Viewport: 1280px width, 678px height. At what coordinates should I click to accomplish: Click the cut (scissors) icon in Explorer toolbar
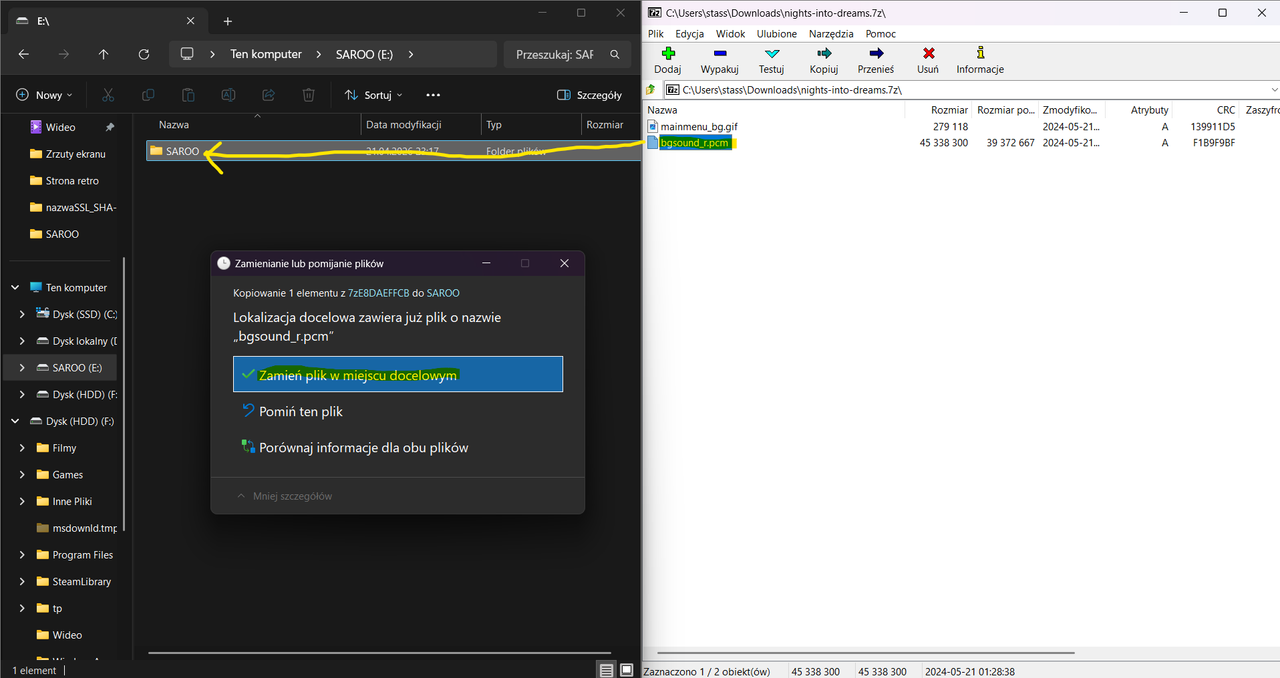pos(108,95)
